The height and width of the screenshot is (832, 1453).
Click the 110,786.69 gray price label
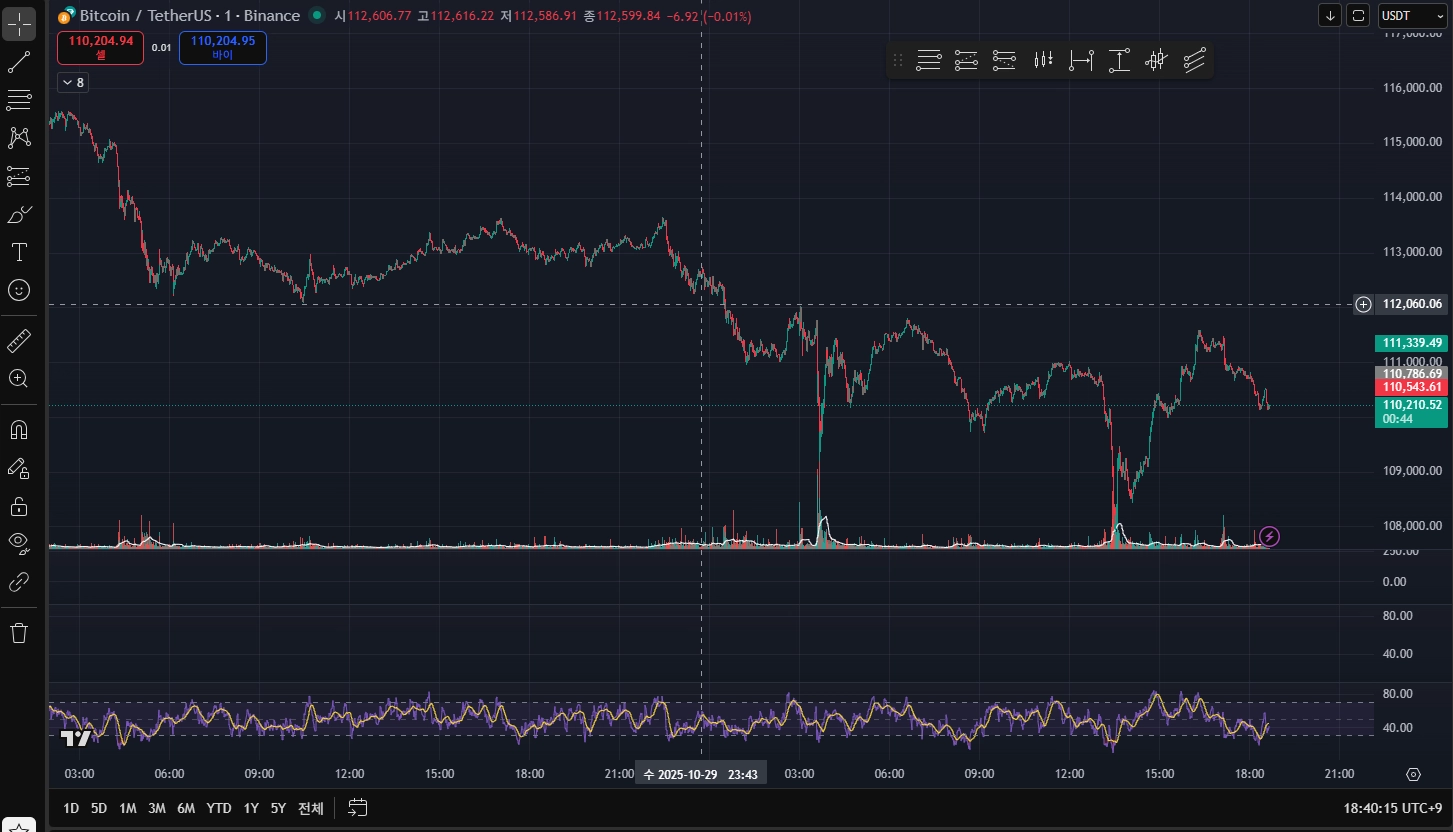pos(1412,373)
